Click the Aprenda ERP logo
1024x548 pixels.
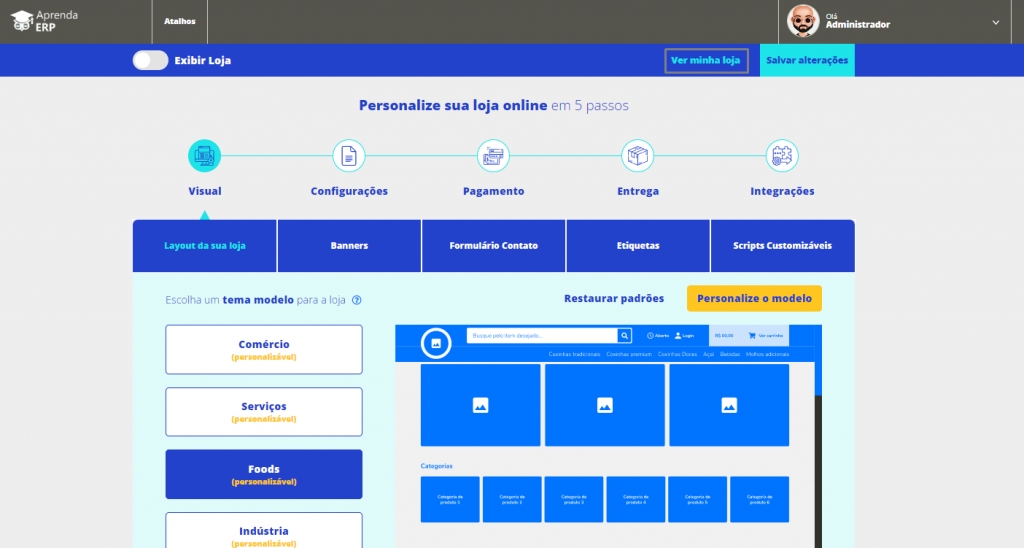44,21
